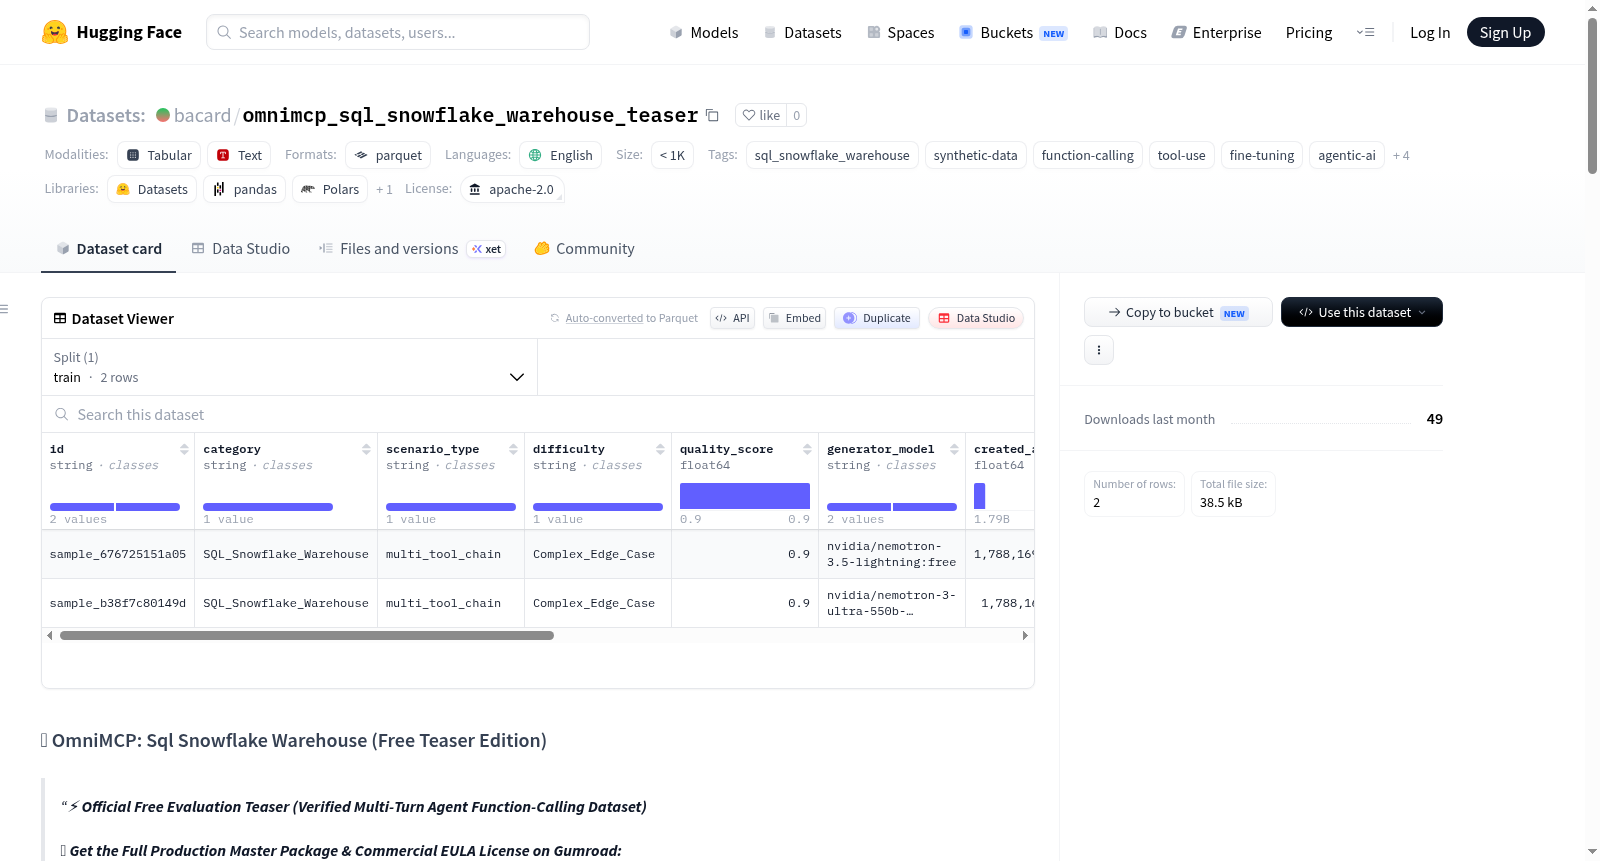
Task: Open the Use this dataset dropdown
Action: click(1362, 312)
